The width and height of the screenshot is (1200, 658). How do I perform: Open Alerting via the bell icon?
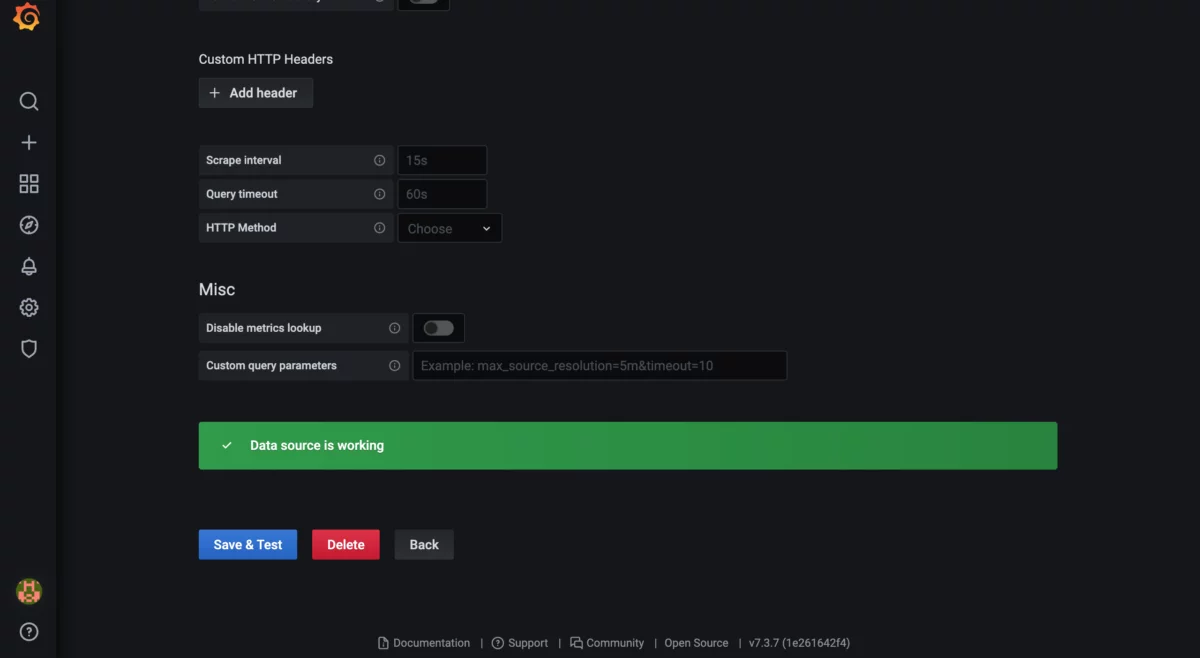pyautogui.click(x=28, y=266)
